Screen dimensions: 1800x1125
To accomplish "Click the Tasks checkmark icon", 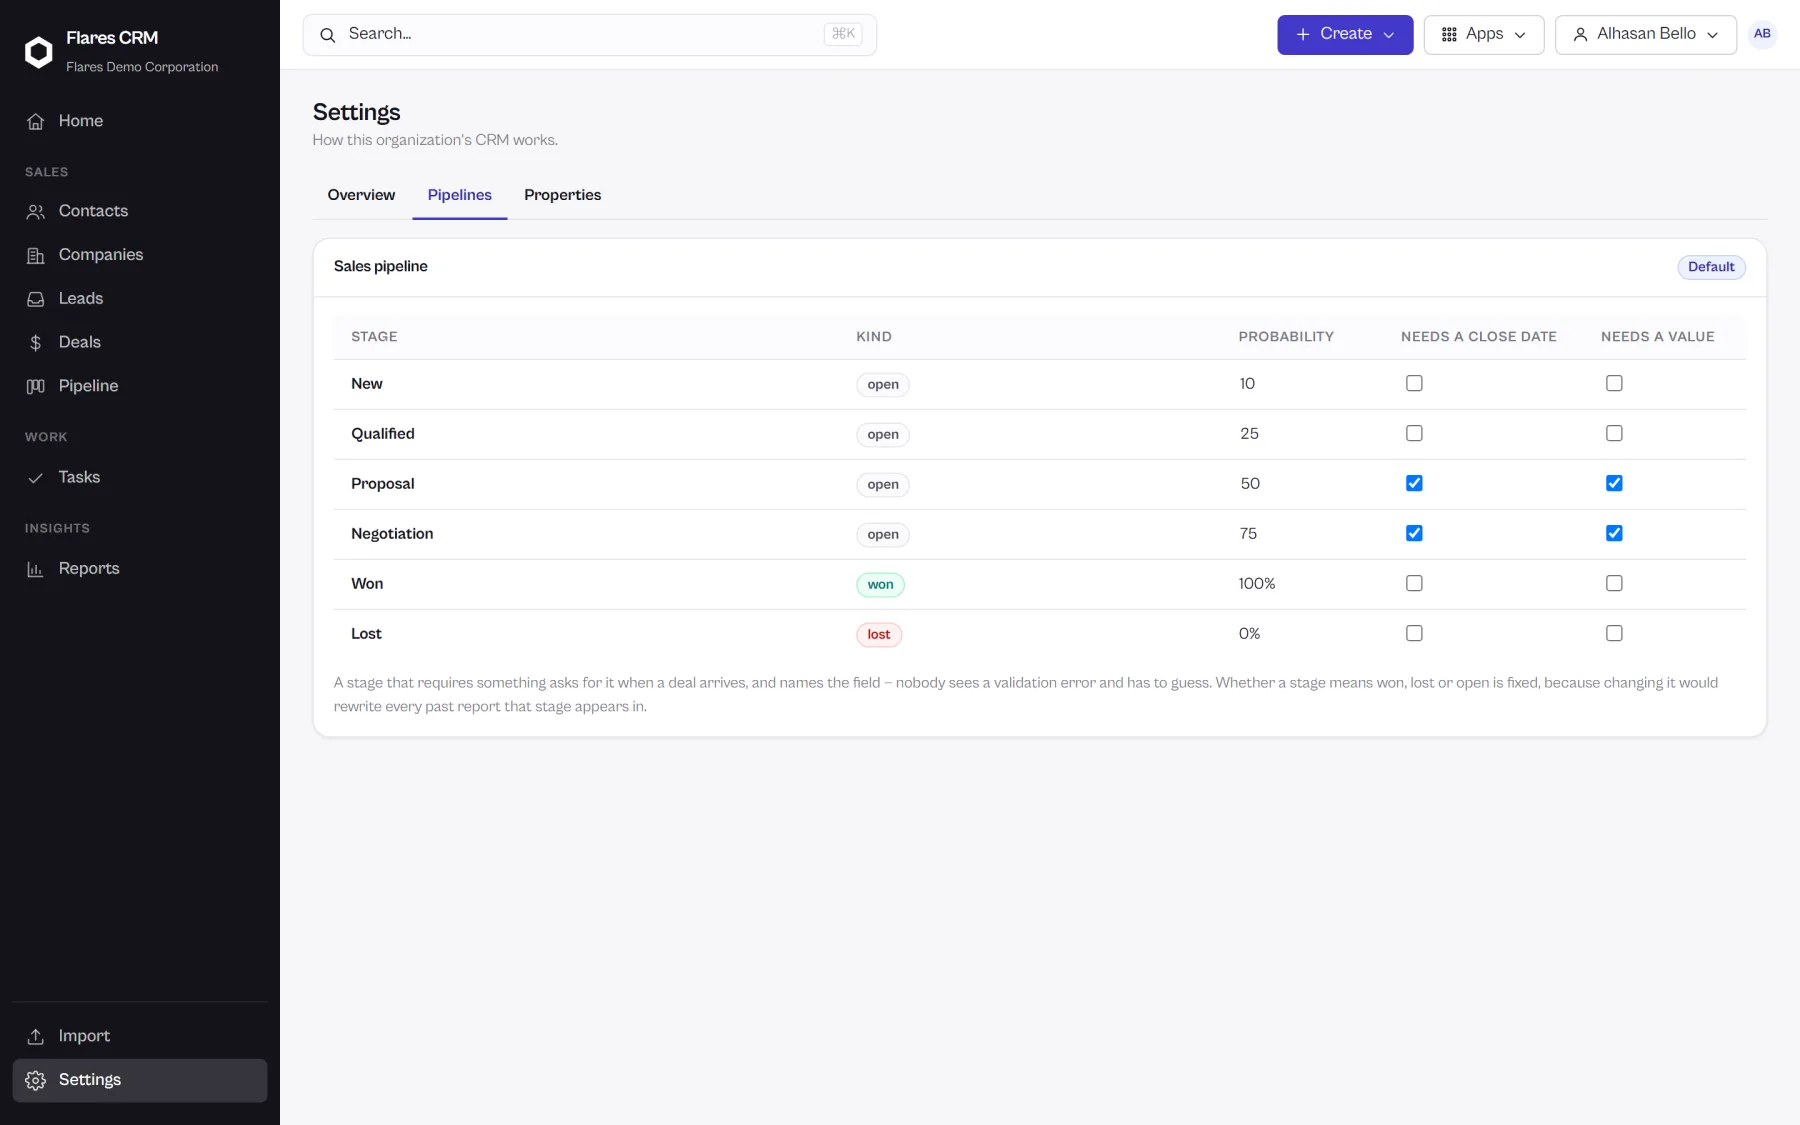I will (x=36, y=478).
